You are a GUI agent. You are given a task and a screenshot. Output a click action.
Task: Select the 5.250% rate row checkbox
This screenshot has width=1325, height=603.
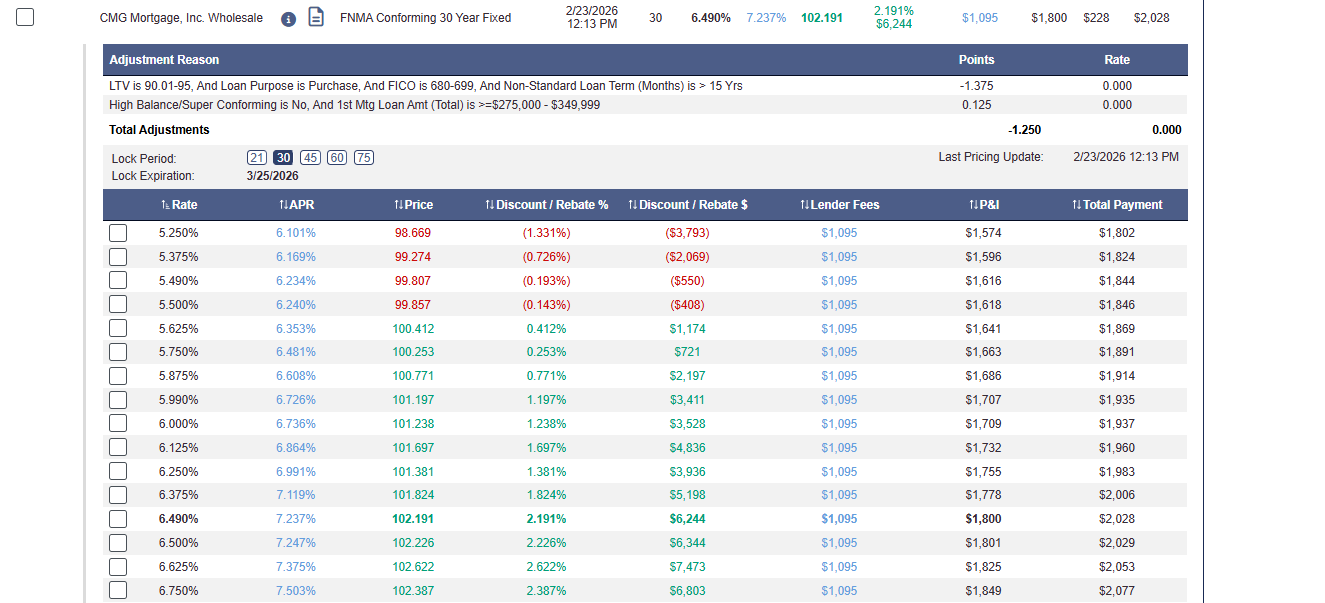[118, 233]
